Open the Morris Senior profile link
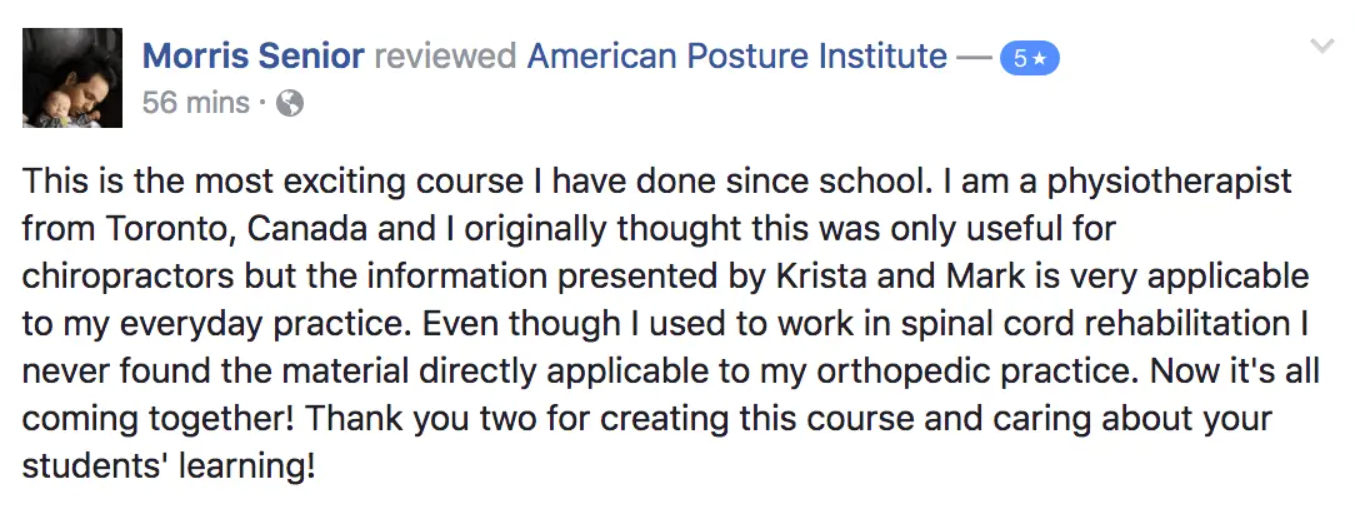Image resolution: width=1355 pixels, height=510 pixels. [x=253, y=56]
